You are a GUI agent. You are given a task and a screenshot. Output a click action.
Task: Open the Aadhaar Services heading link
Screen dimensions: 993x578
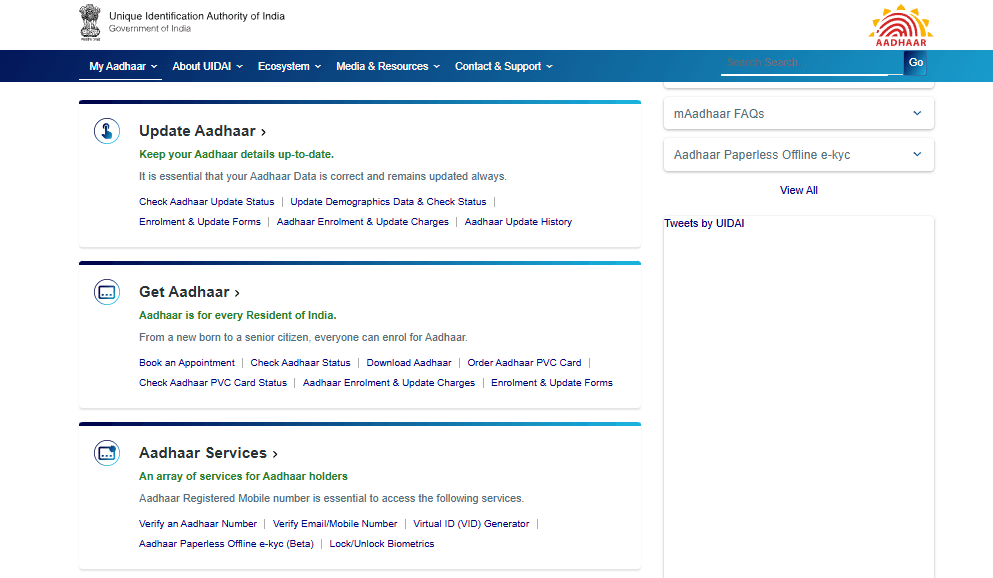pyautogui.click(x=208, y=453)
